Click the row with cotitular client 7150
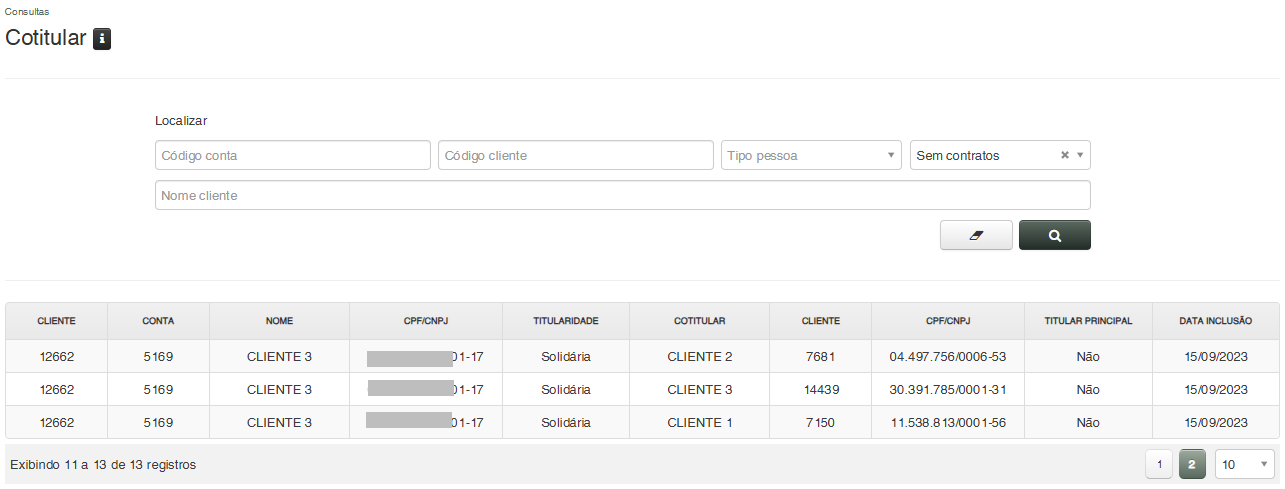The image size is (1285, 489). (819, 422)
